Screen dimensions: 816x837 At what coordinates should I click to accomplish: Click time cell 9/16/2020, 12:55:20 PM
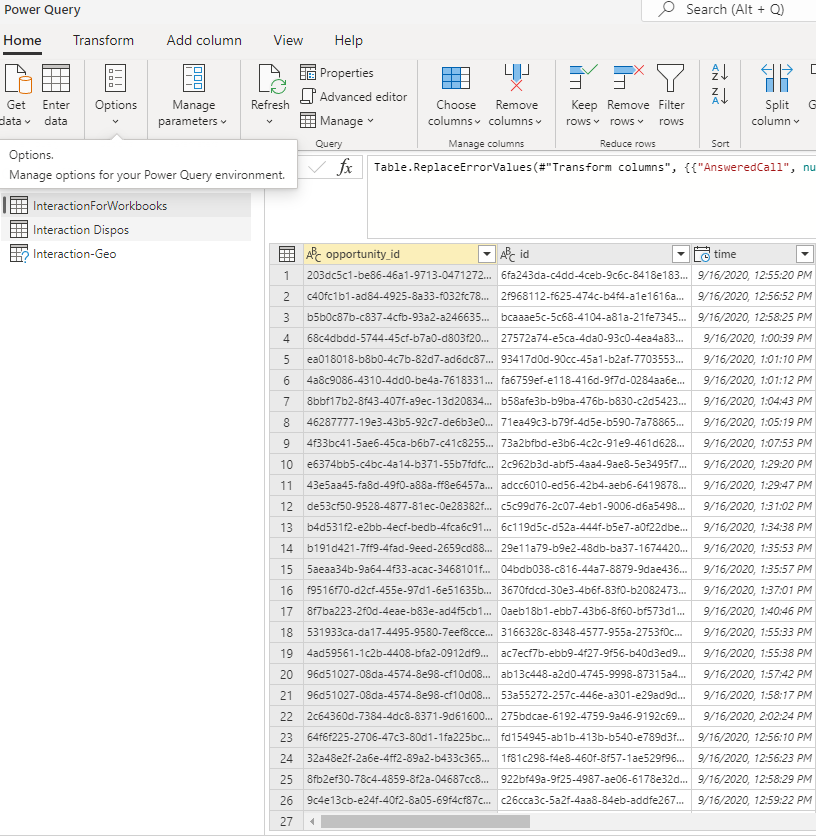(753, 275)
